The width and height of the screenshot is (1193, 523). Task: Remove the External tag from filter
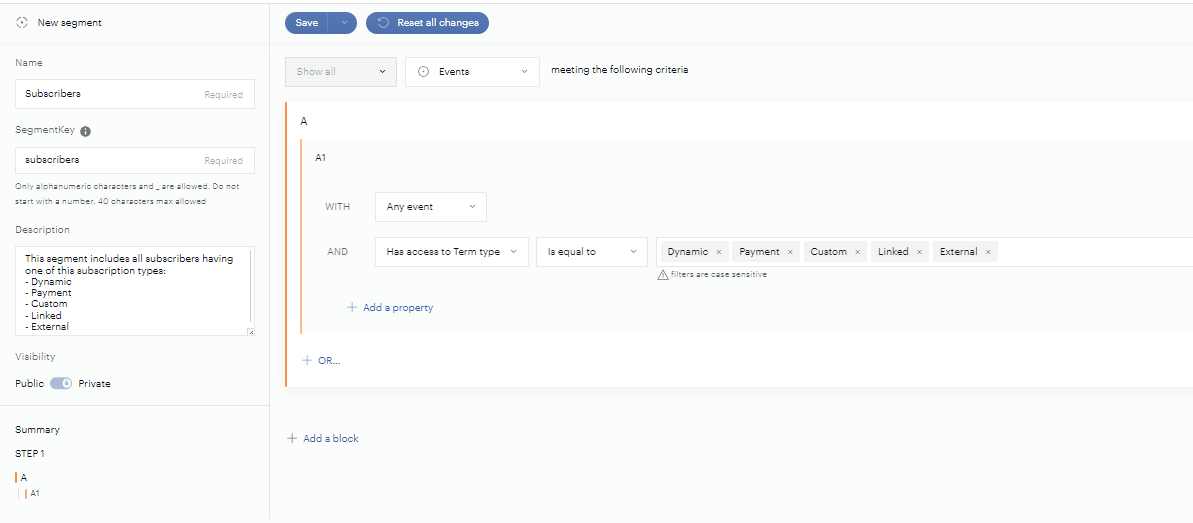[988, 252]
